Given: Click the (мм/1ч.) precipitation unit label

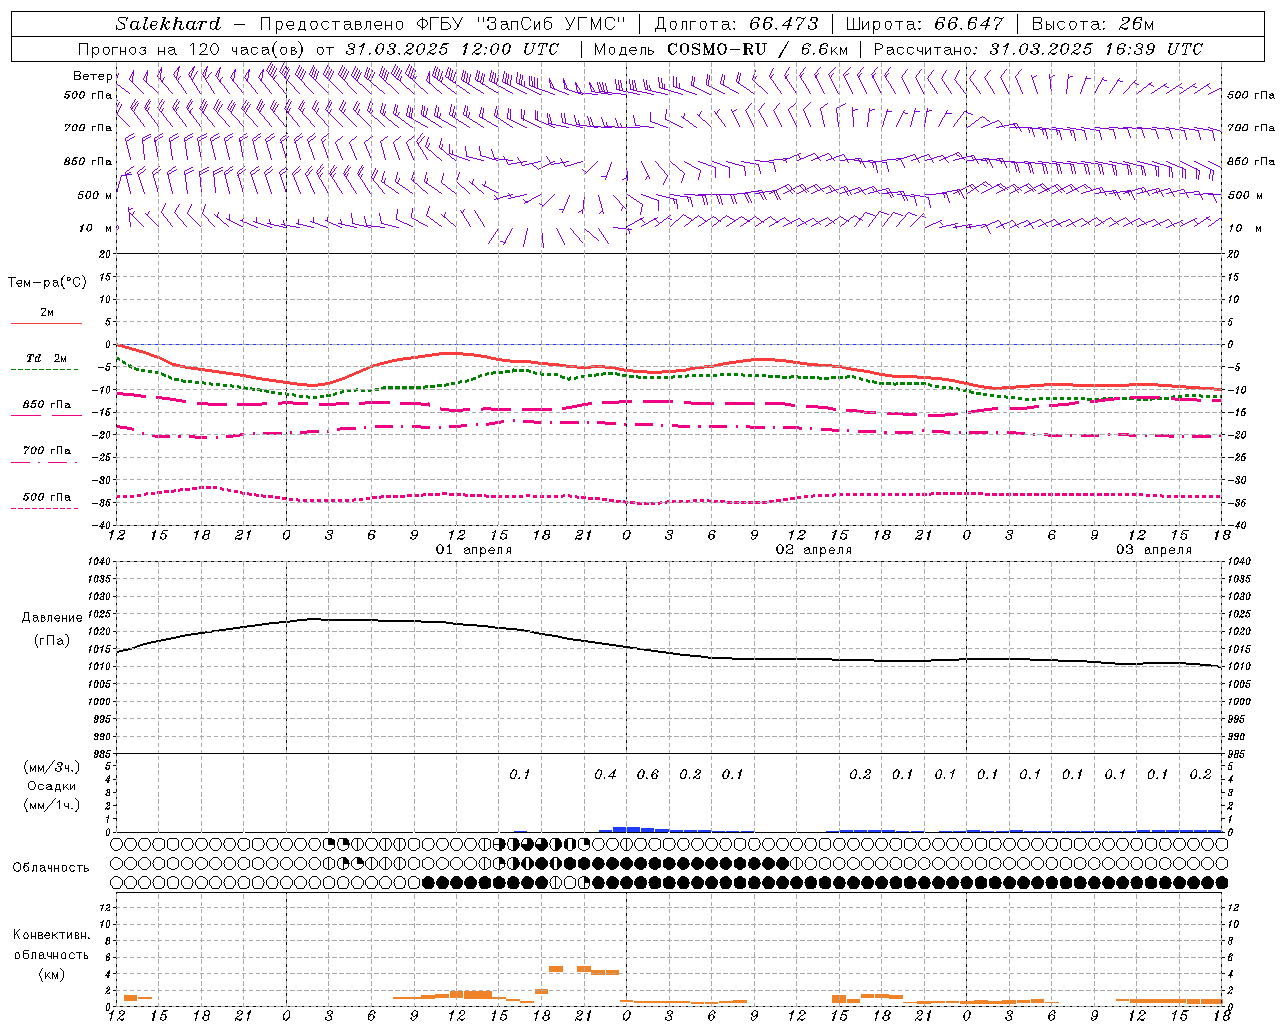Looking at the screenshot, I should pos(52,805).
